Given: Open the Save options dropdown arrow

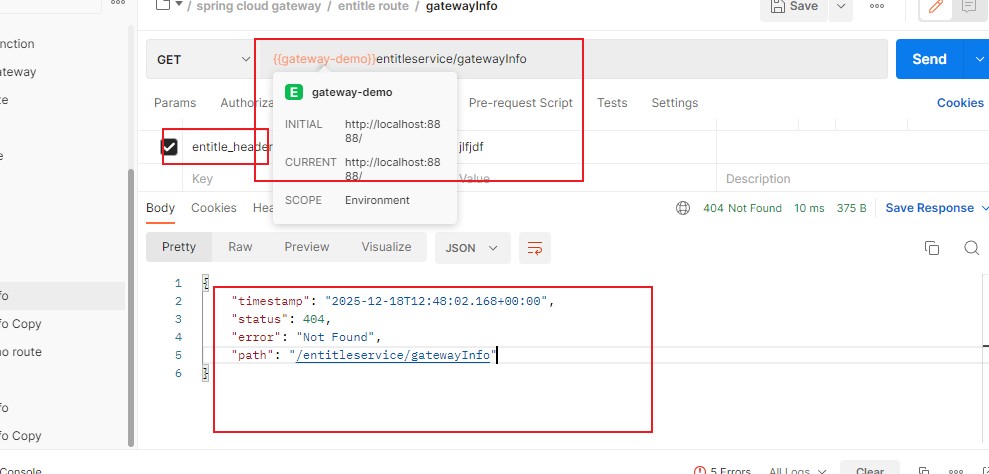Looking at the screenshot, I should click(x=840, y=6).
